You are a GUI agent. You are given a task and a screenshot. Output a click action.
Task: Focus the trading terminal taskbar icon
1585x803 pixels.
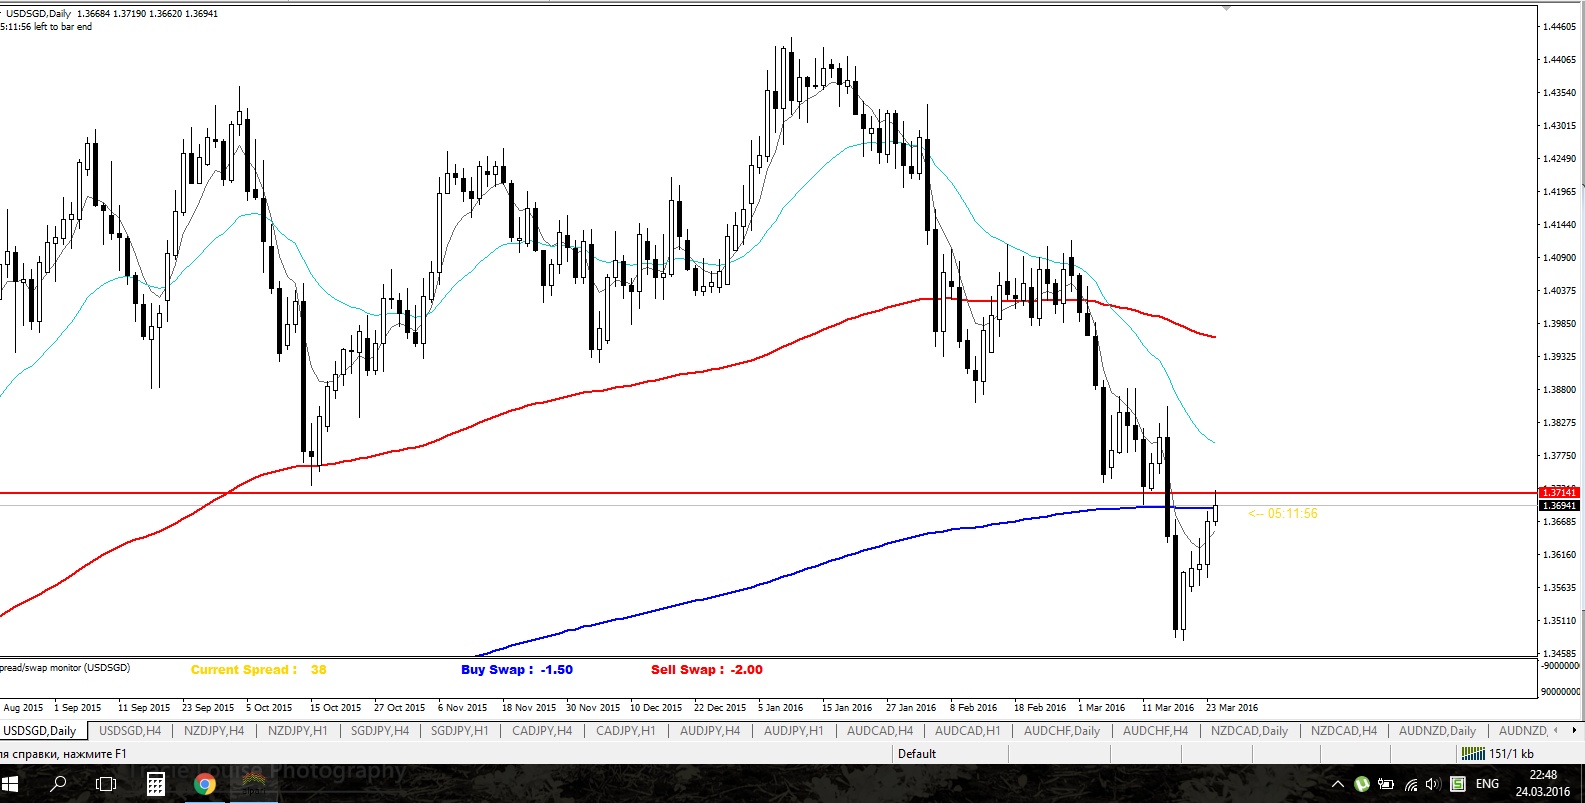click(254, 784)
